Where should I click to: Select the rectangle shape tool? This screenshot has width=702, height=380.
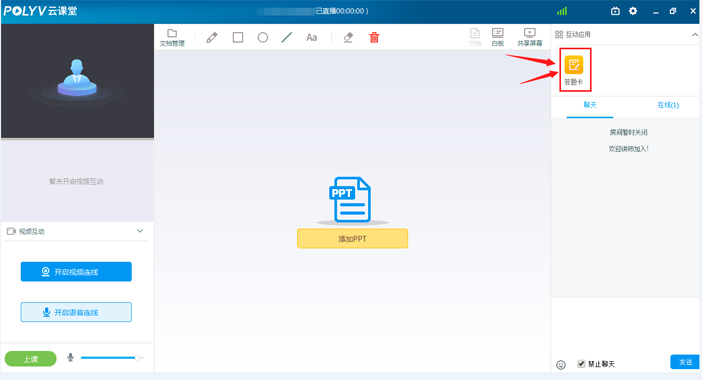point(238,37)
